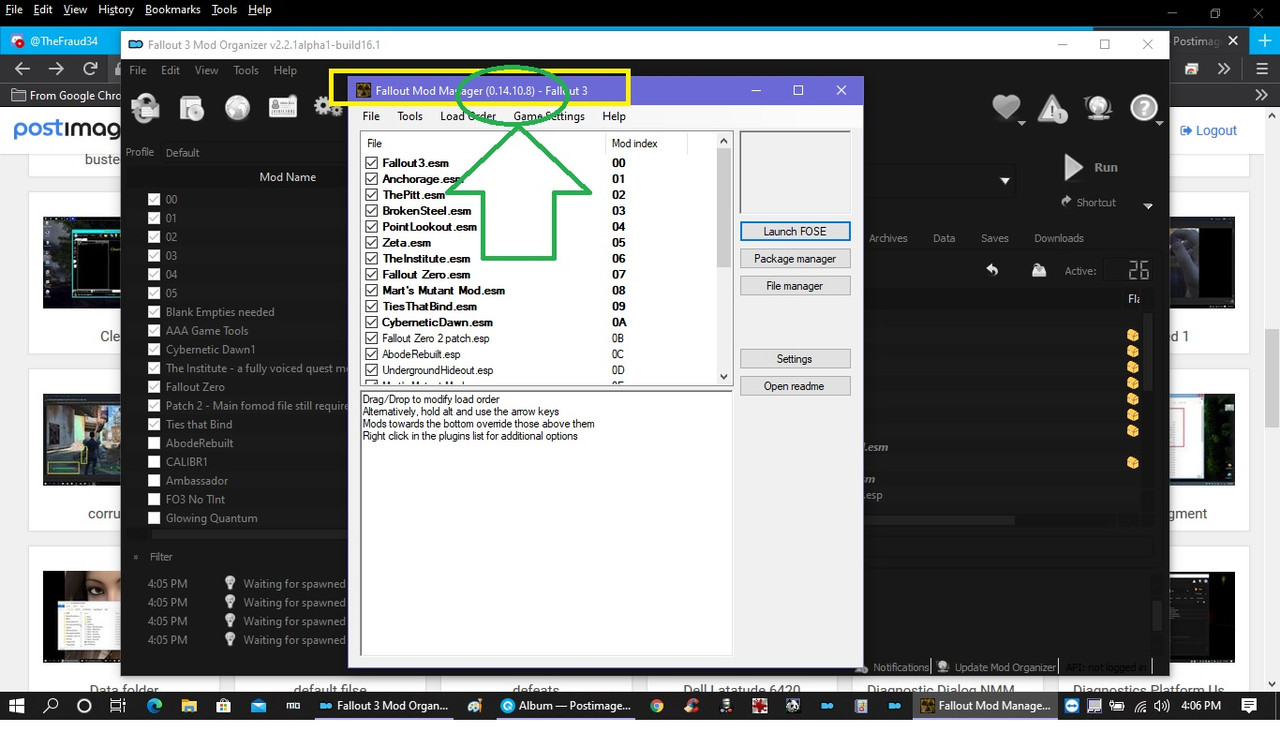Open Microsoft Store from taskbar

223,705
